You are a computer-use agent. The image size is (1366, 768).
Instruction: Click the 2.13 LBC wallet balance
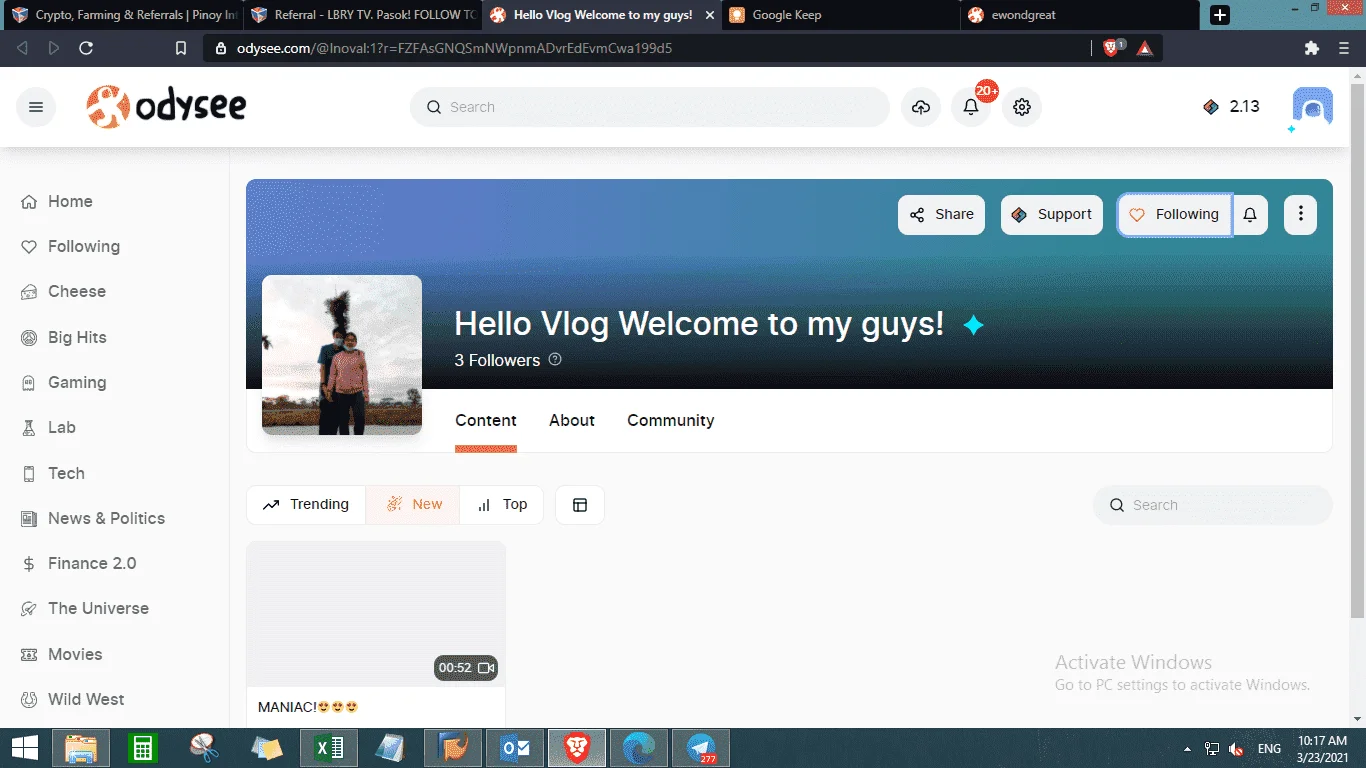click(1231, 107)
